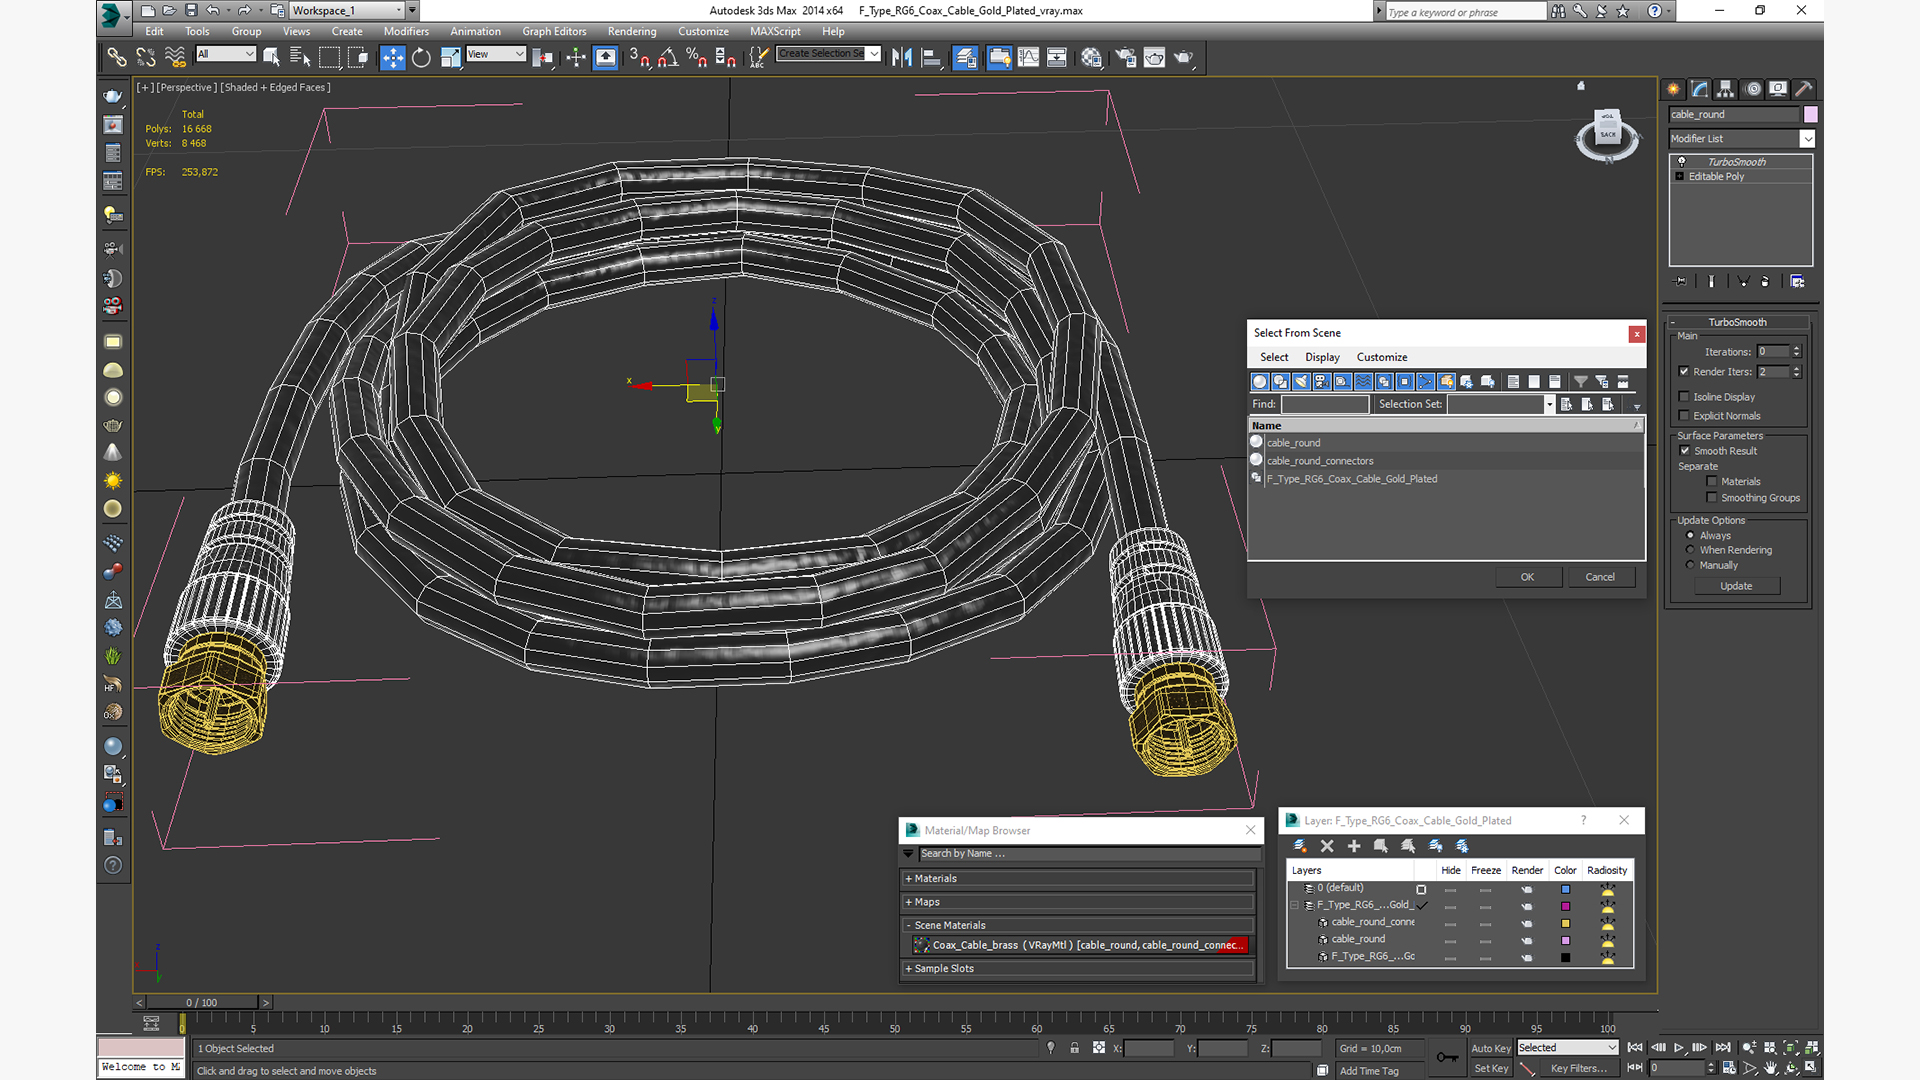Open the Selected key mode dropdown
1920x1080 pixels.
[1567, 1048]
